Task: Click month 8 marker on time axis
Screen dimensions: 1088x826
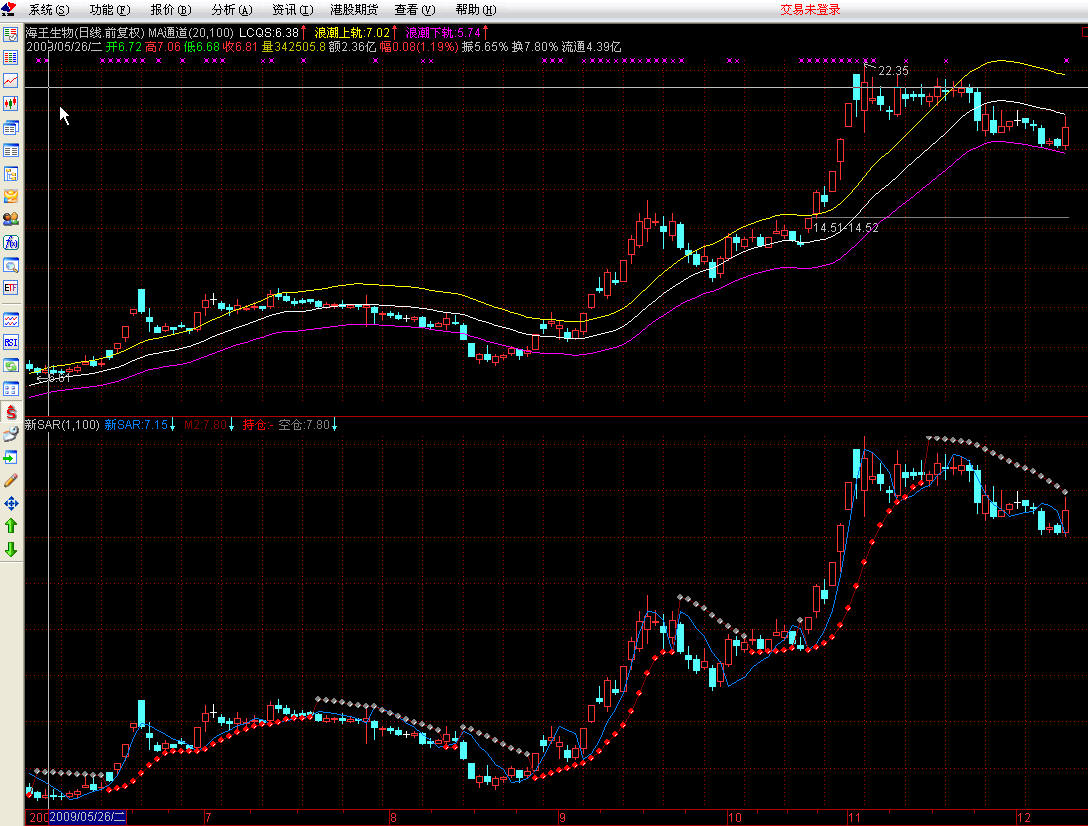Action: pyautogui.click(x=393, y=818)
